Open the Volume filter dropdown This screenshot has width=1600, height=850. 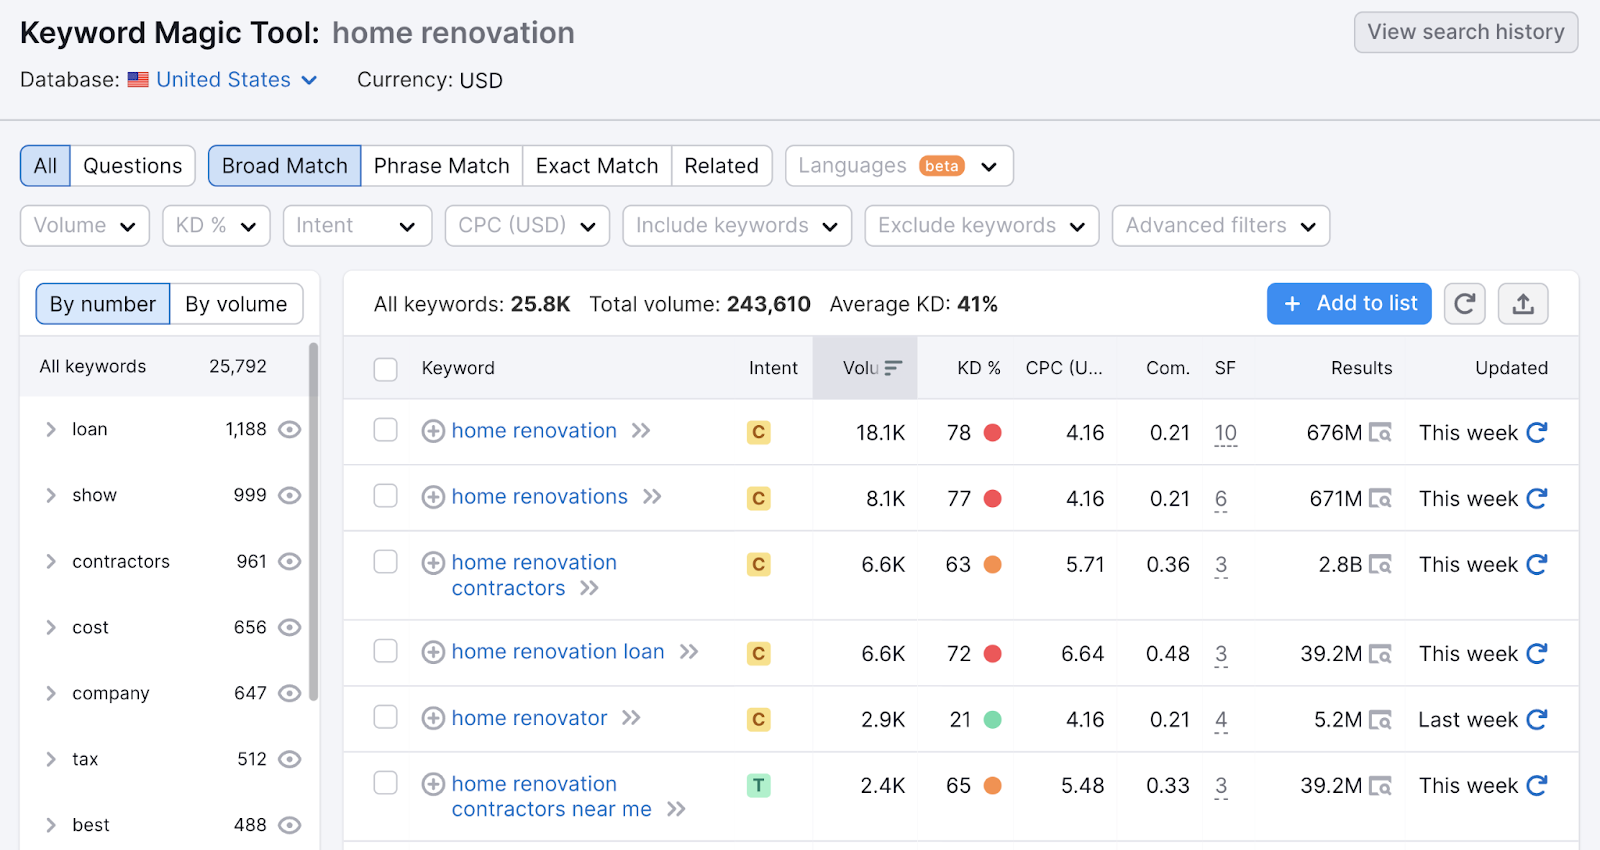(85, 226)
